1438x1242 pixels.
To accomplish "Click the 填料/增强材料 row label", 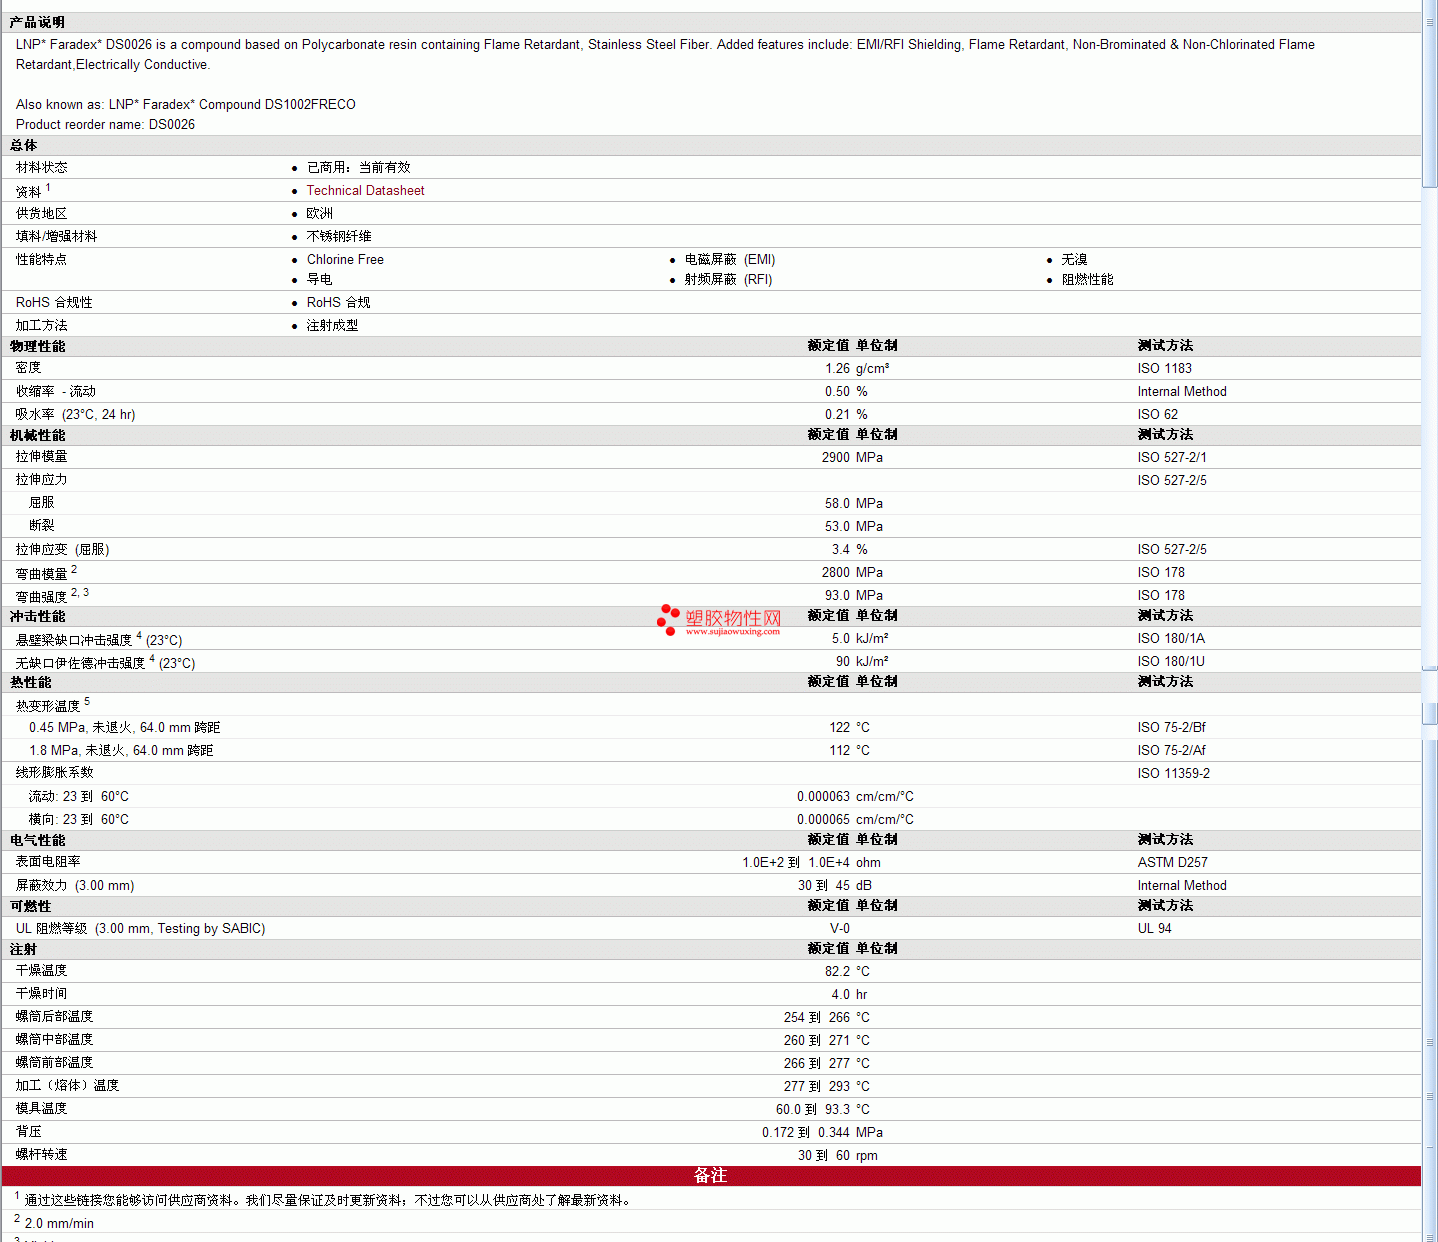I will click(x=56, y=236).
